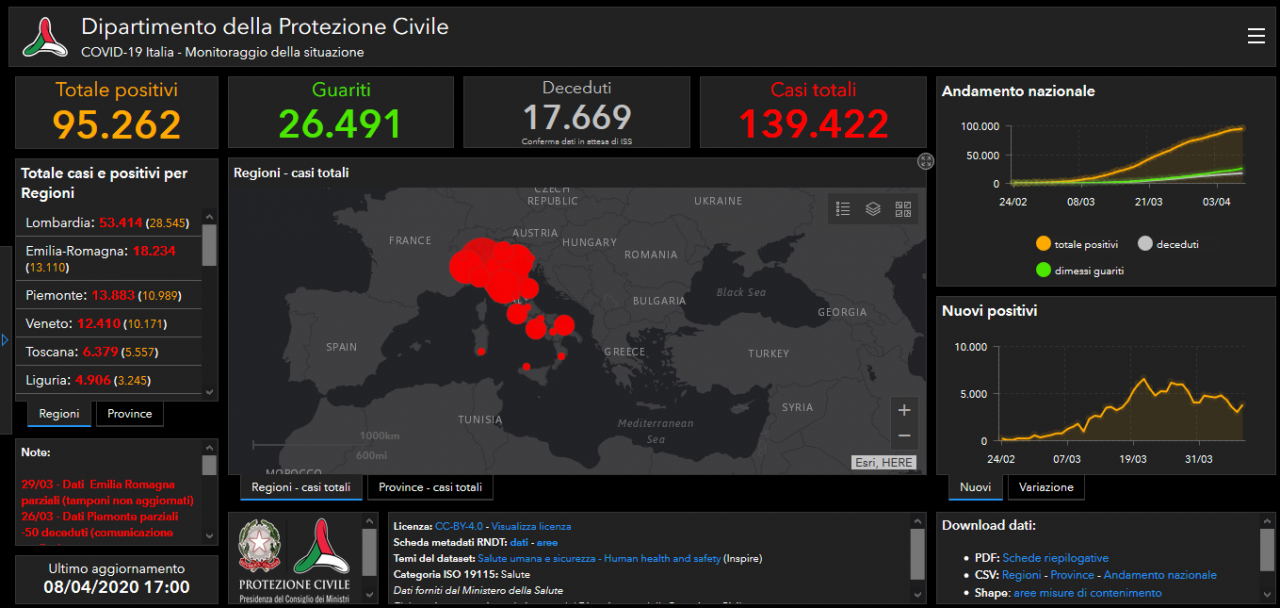Open the map layers icon
This screenshot has width=1280, height=608.
coord(873,209)
